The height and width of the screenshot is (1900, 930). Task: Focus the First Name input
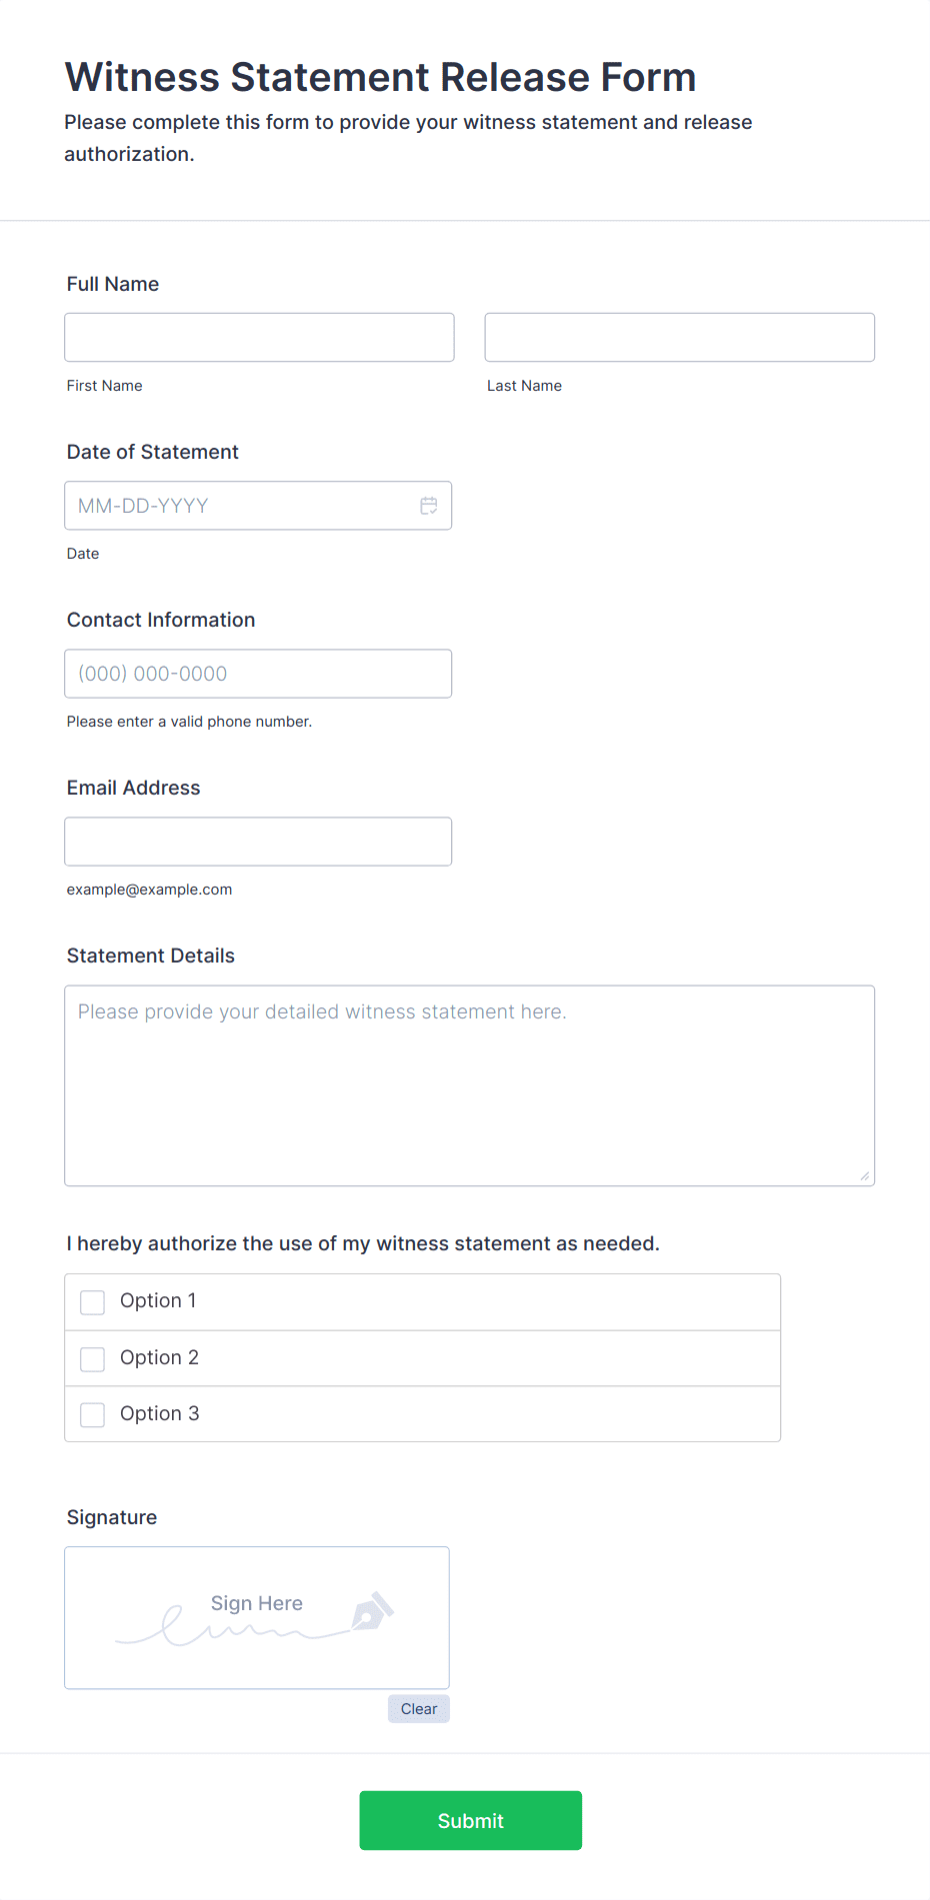259,337
